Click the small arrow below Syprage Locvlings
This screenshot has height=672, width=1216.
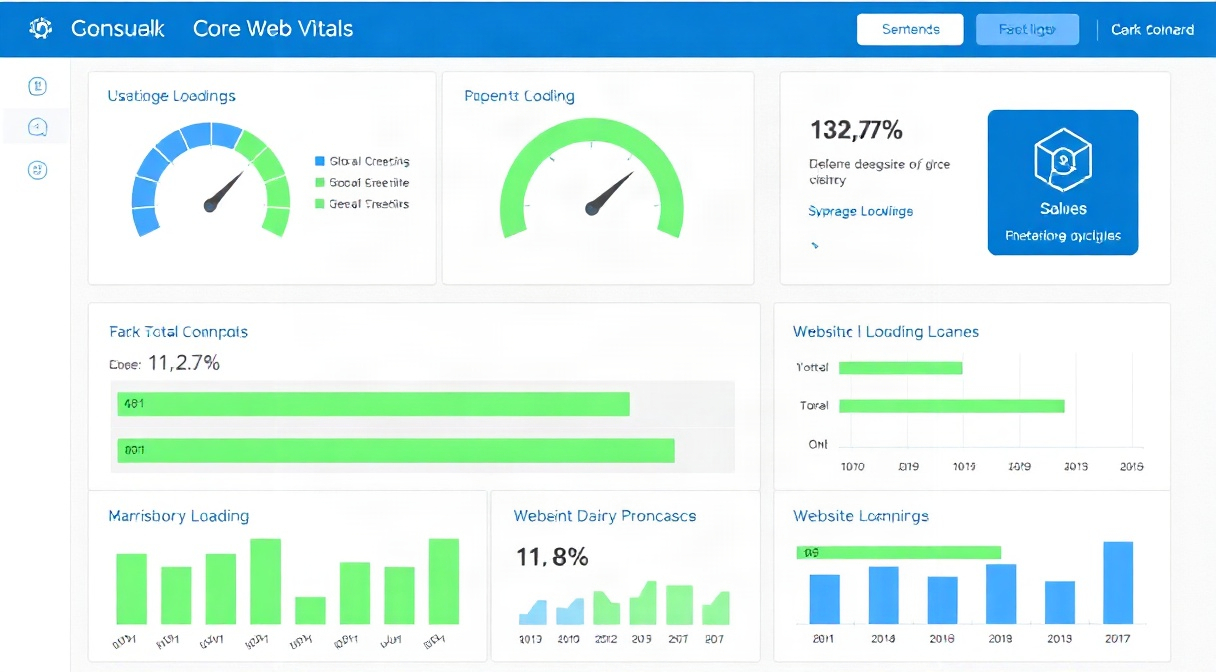tap(815, 244)
